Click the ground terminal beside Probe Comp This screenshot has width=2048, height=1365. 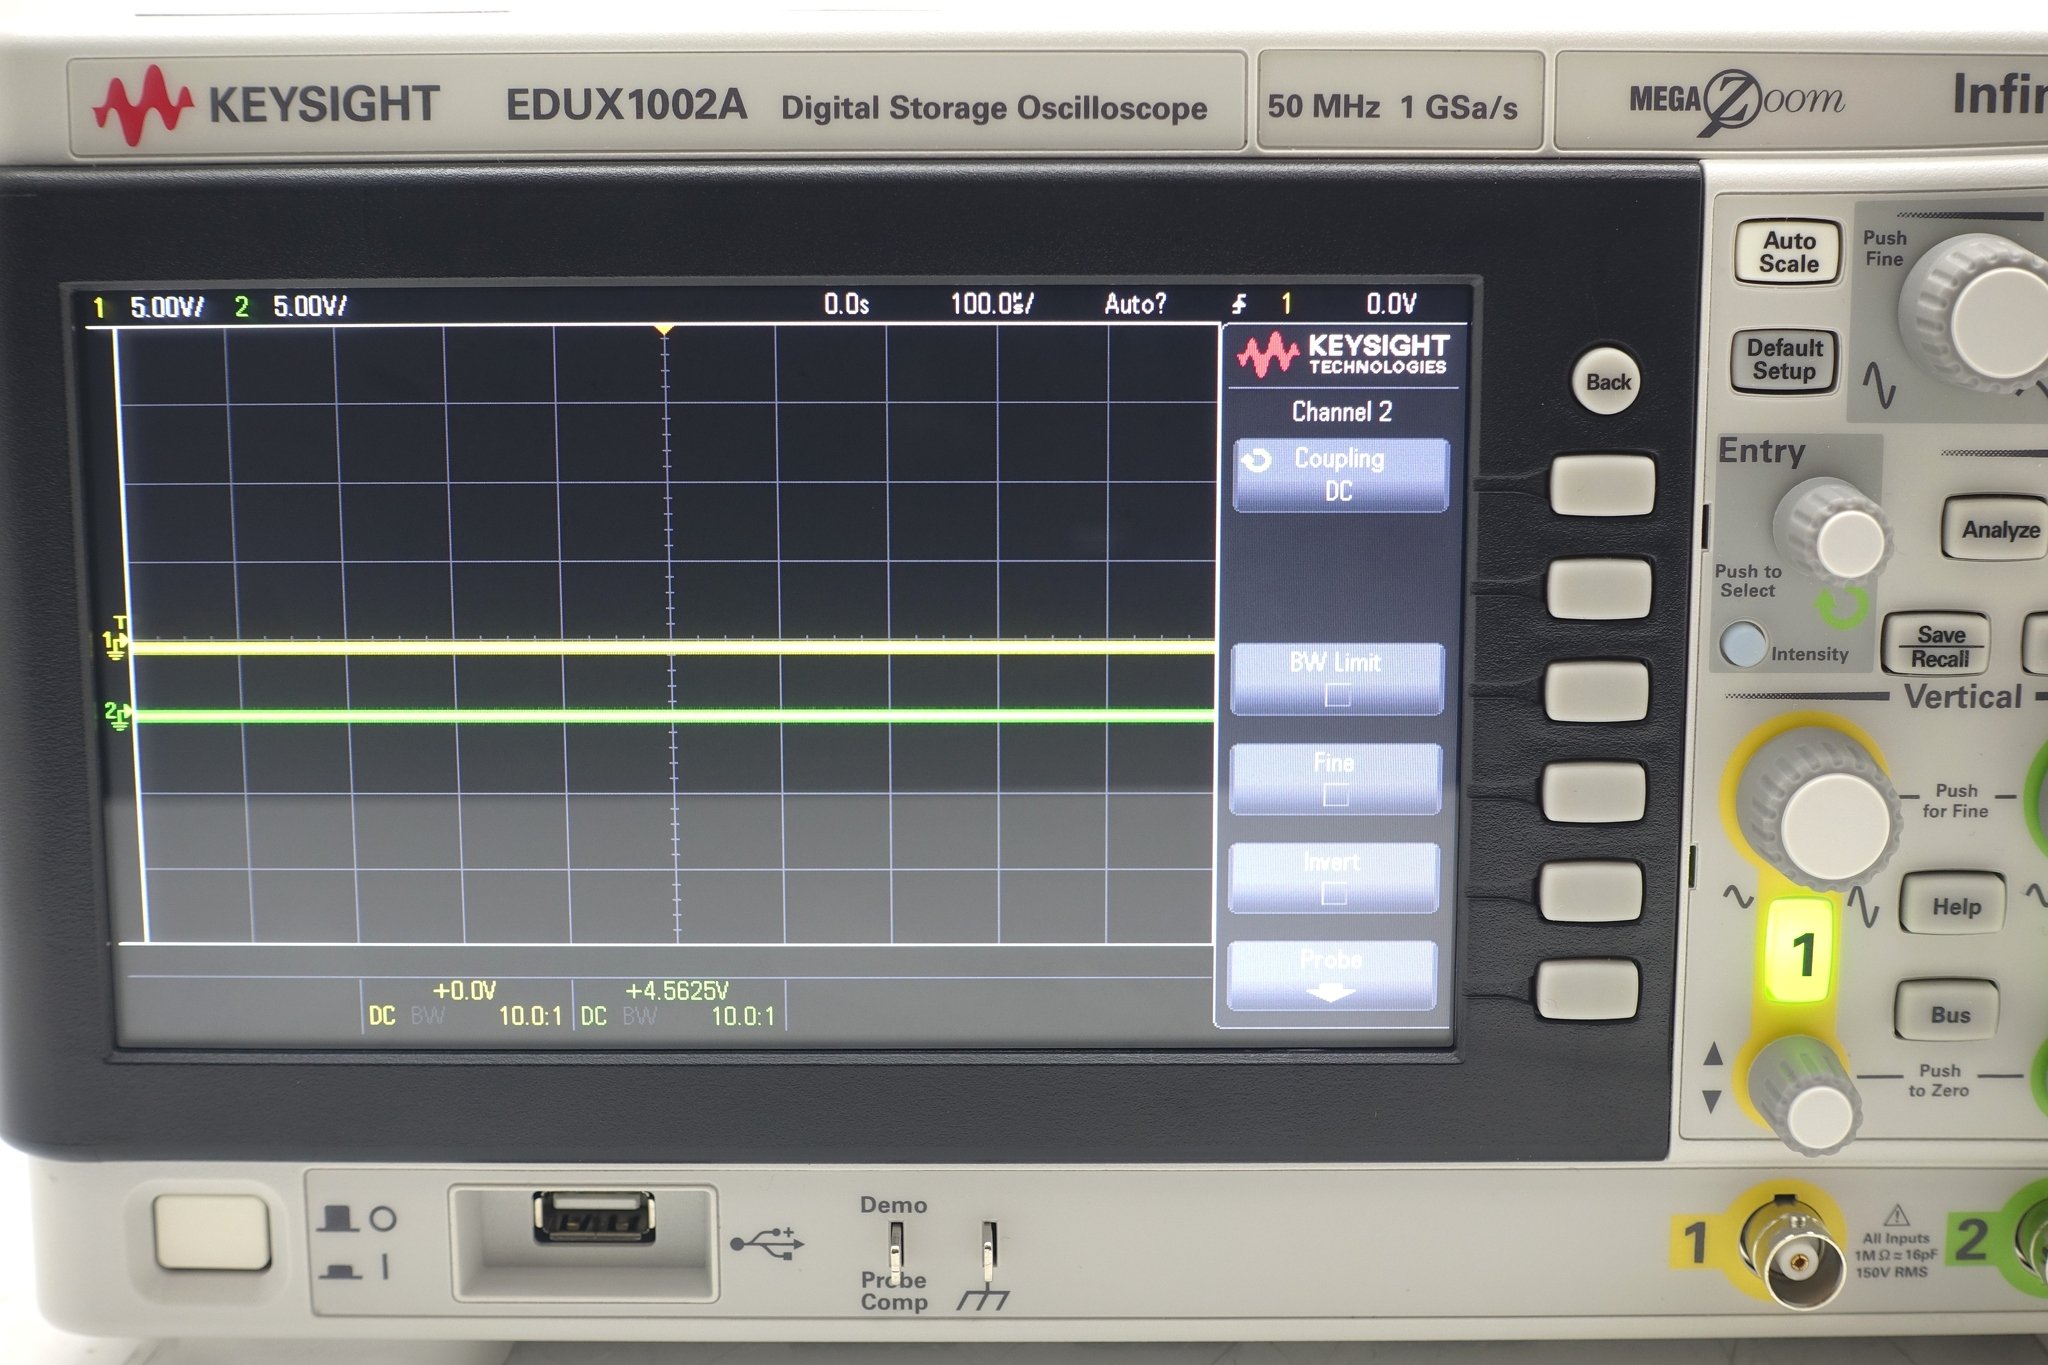pyautogui.click(x=988, y=1250)
